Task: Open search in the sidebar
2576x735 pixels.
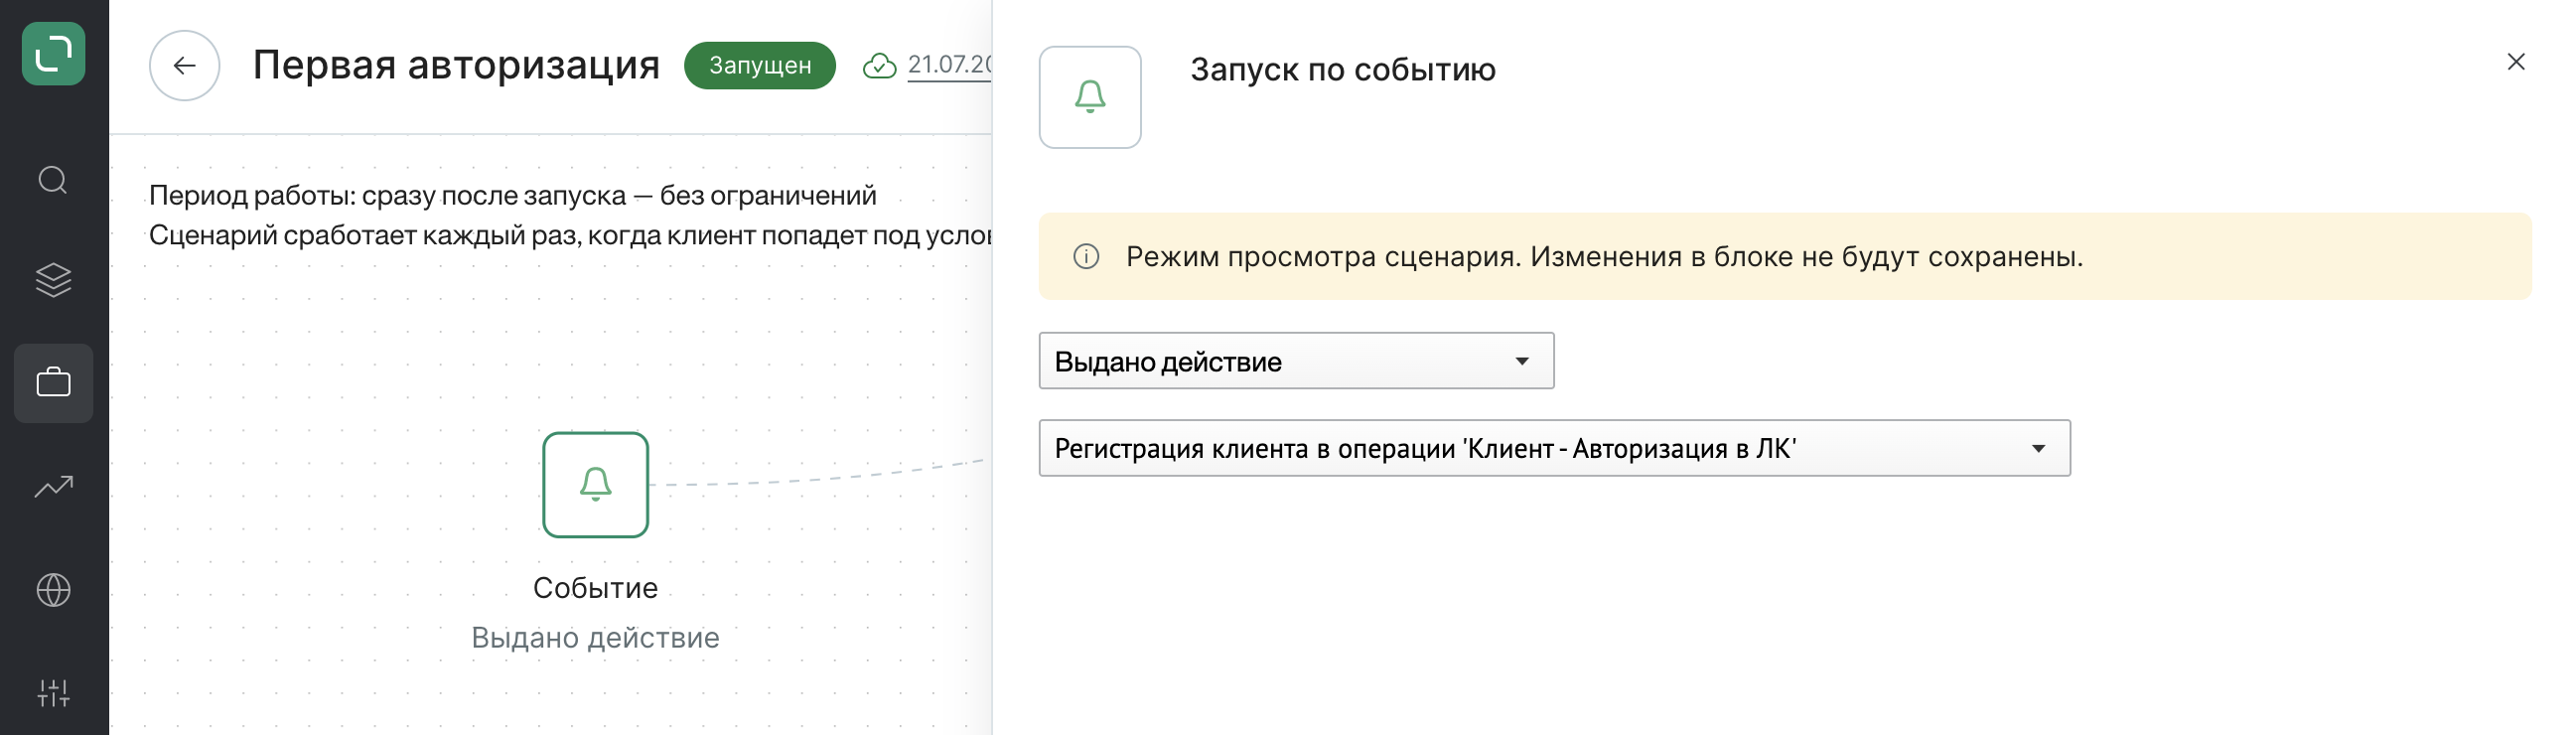Action: click(53, 181)
